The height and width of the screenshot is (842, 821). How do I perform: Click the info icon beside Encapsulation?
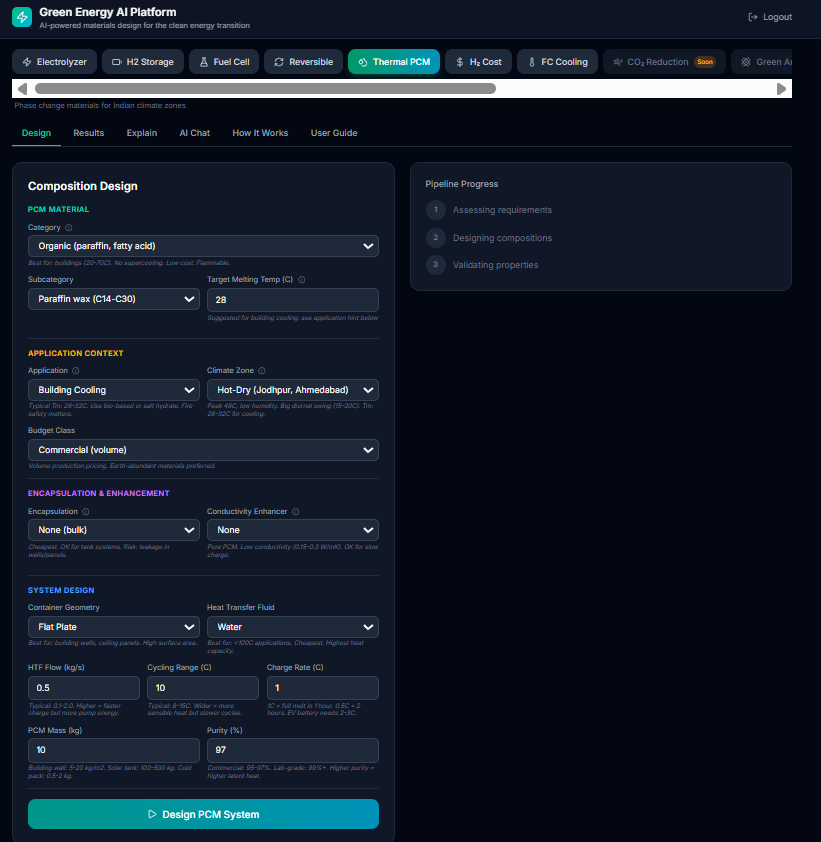tap(86, 512)
